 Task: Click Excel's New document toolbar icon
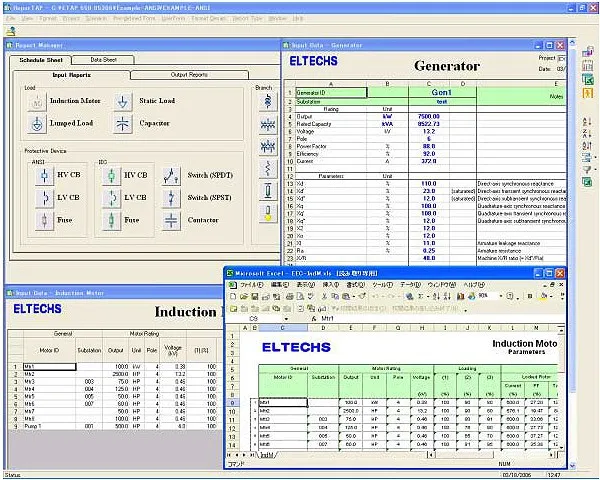pos(233,296)
